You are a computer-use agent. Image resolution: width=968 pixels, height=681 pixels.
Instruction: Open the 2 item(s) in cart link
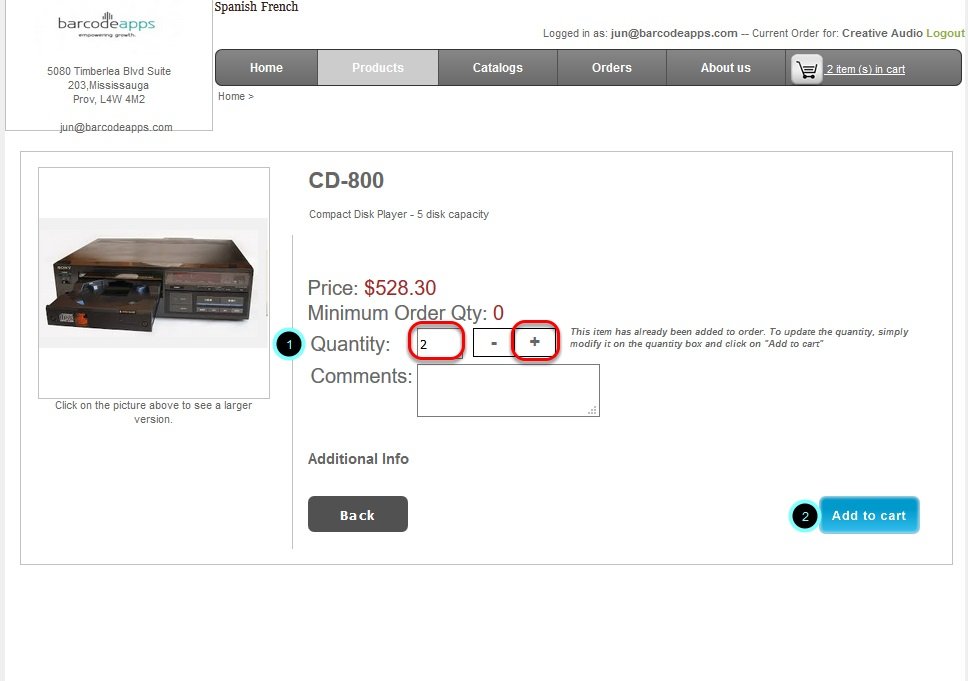click(x=866, y=69)
